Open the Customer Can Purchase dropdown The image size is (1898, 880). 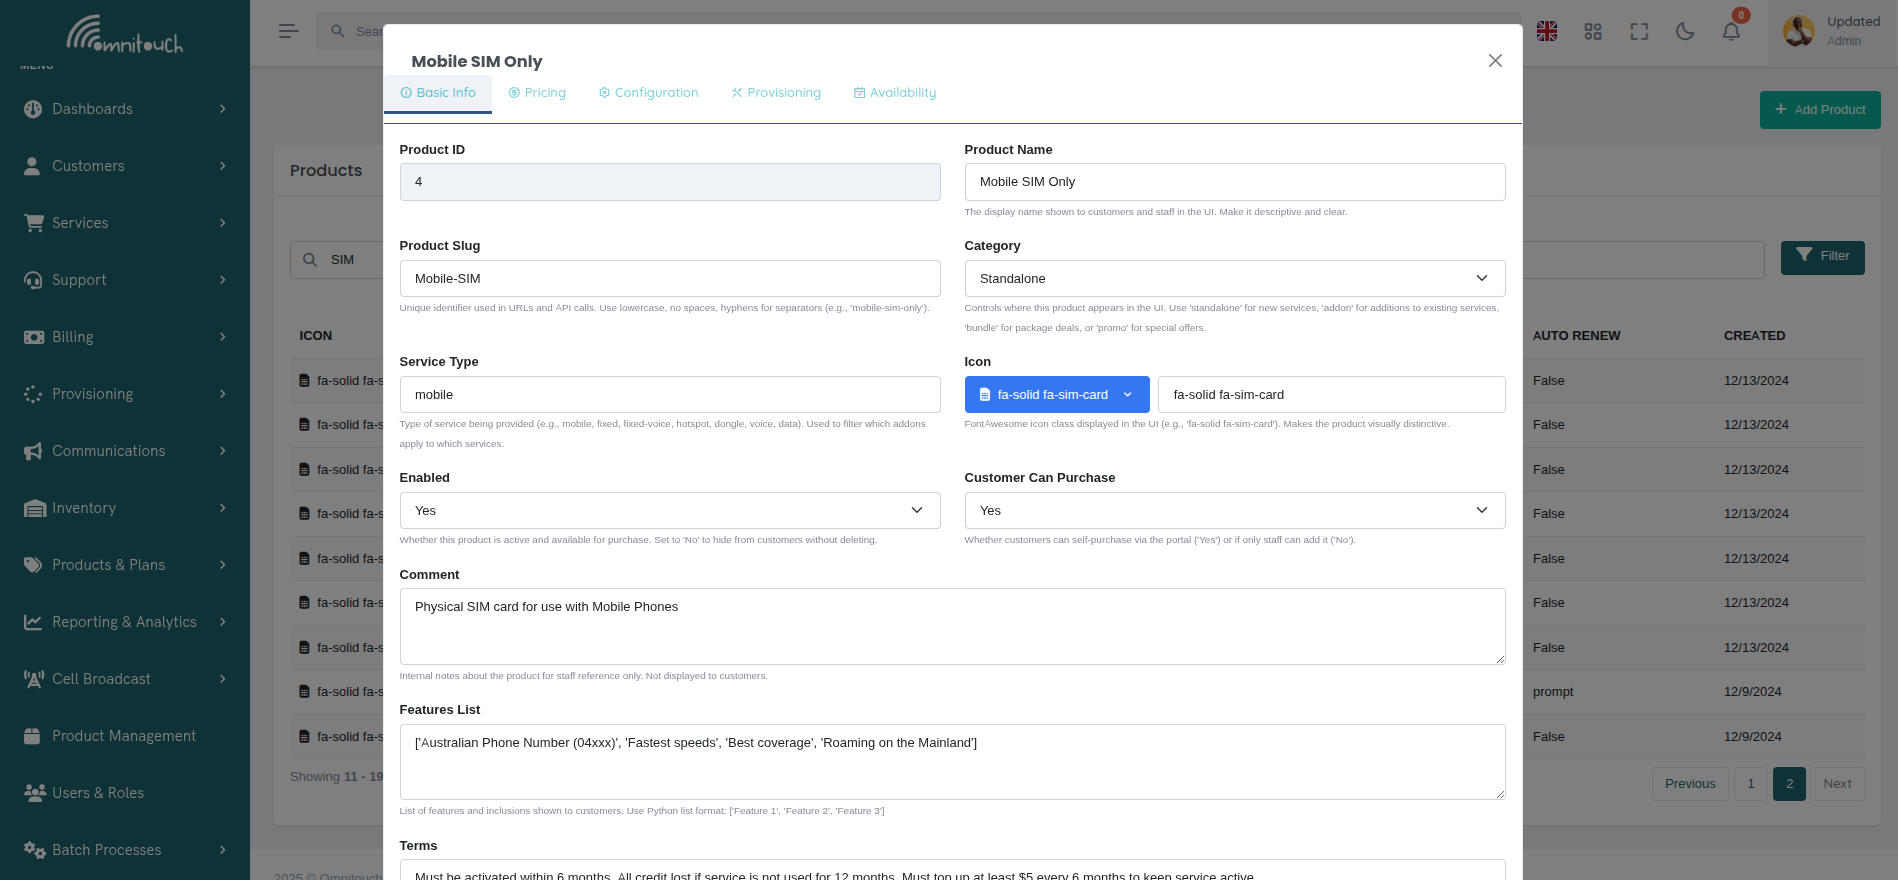[x=1234, y=511]
